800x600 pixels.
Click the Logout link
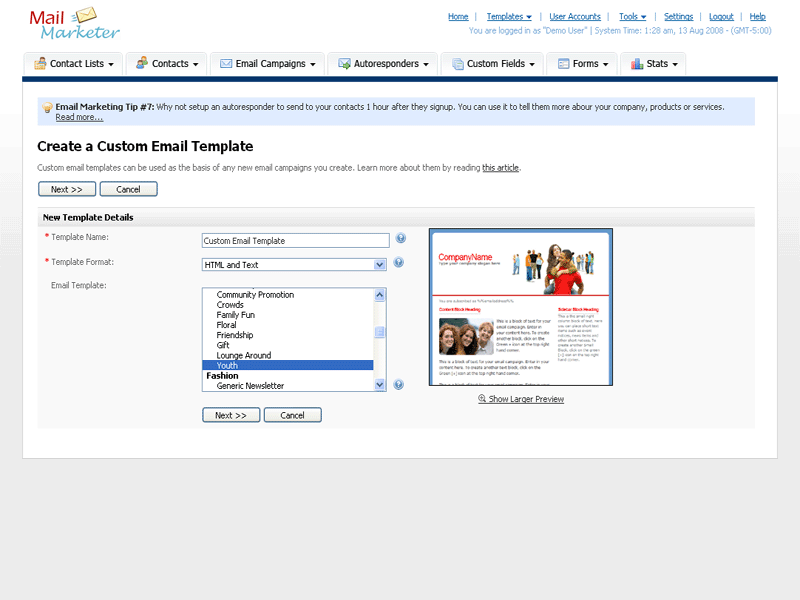[721, 17]
